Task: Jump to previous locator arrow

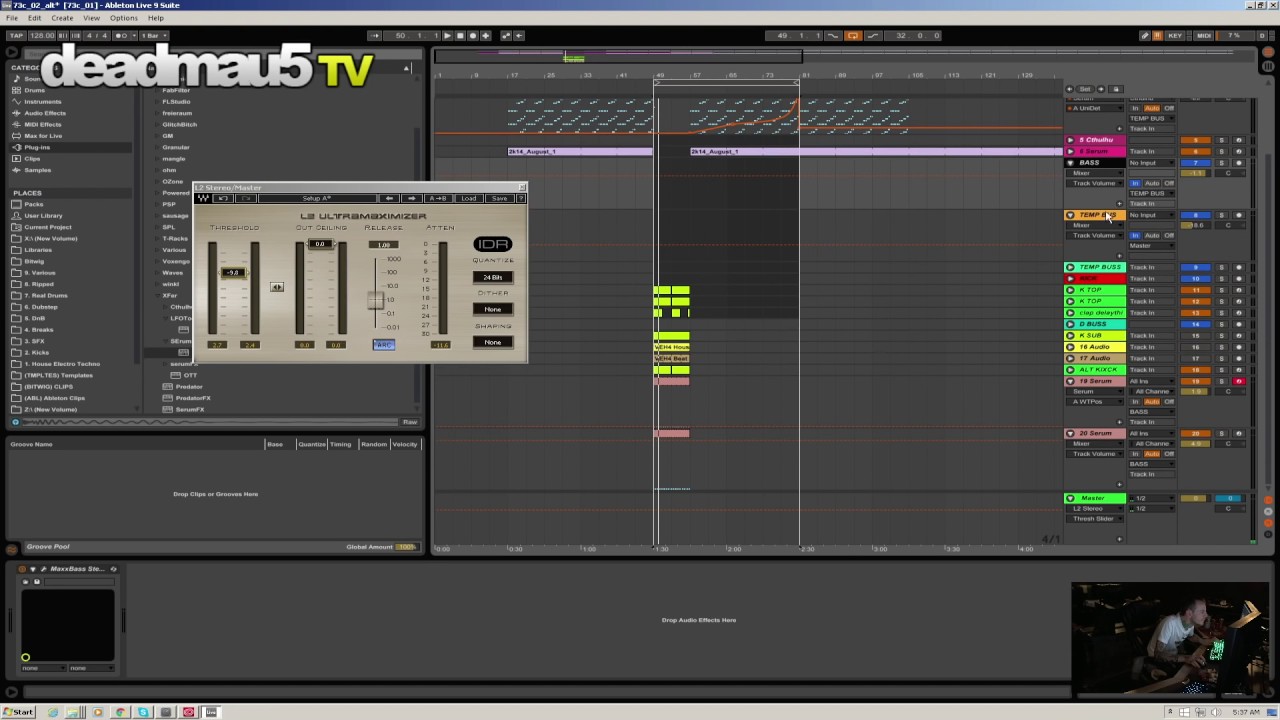Action: [1070, 89]
